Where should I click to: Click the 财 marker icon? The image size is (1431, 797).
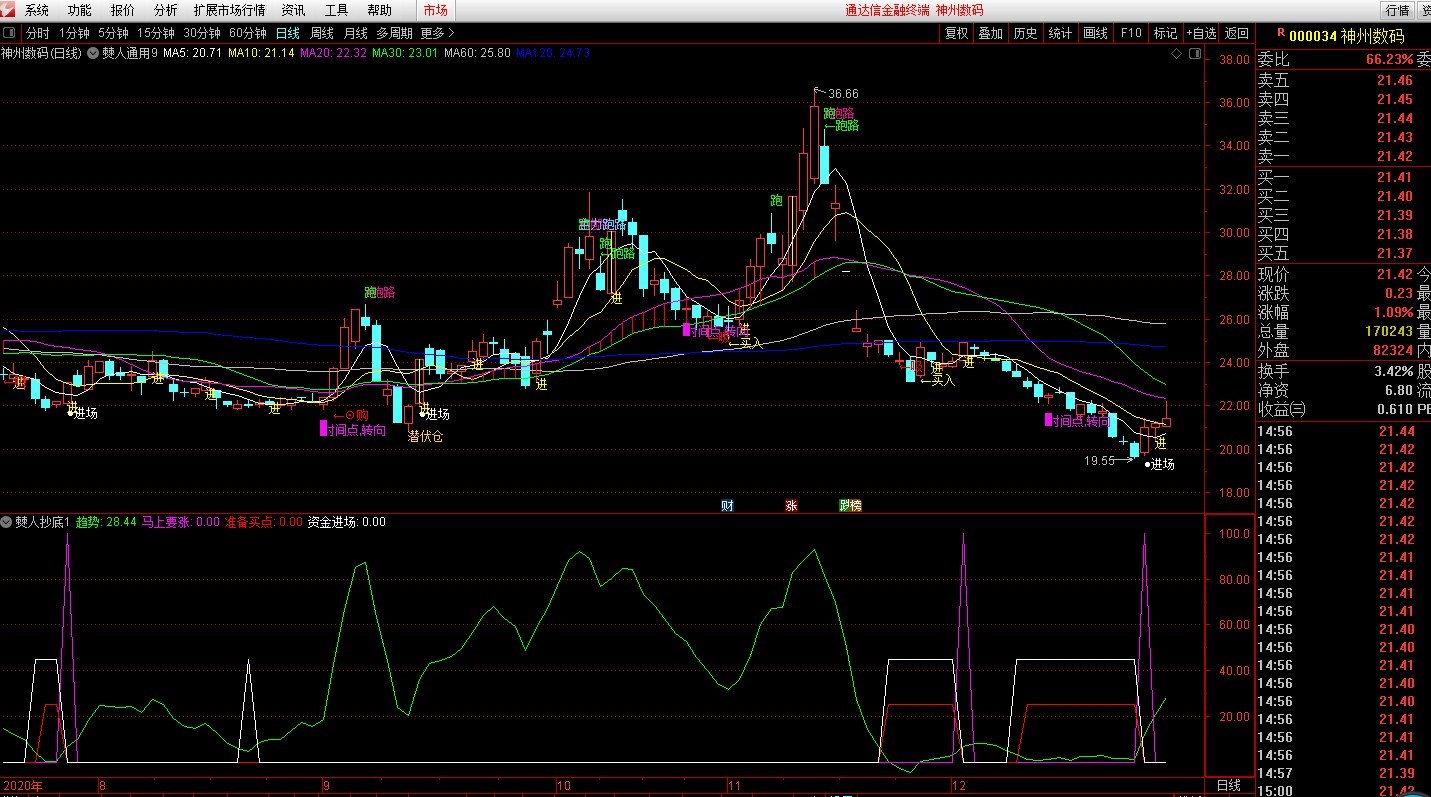pyautogui.click(x=727, y=505)
